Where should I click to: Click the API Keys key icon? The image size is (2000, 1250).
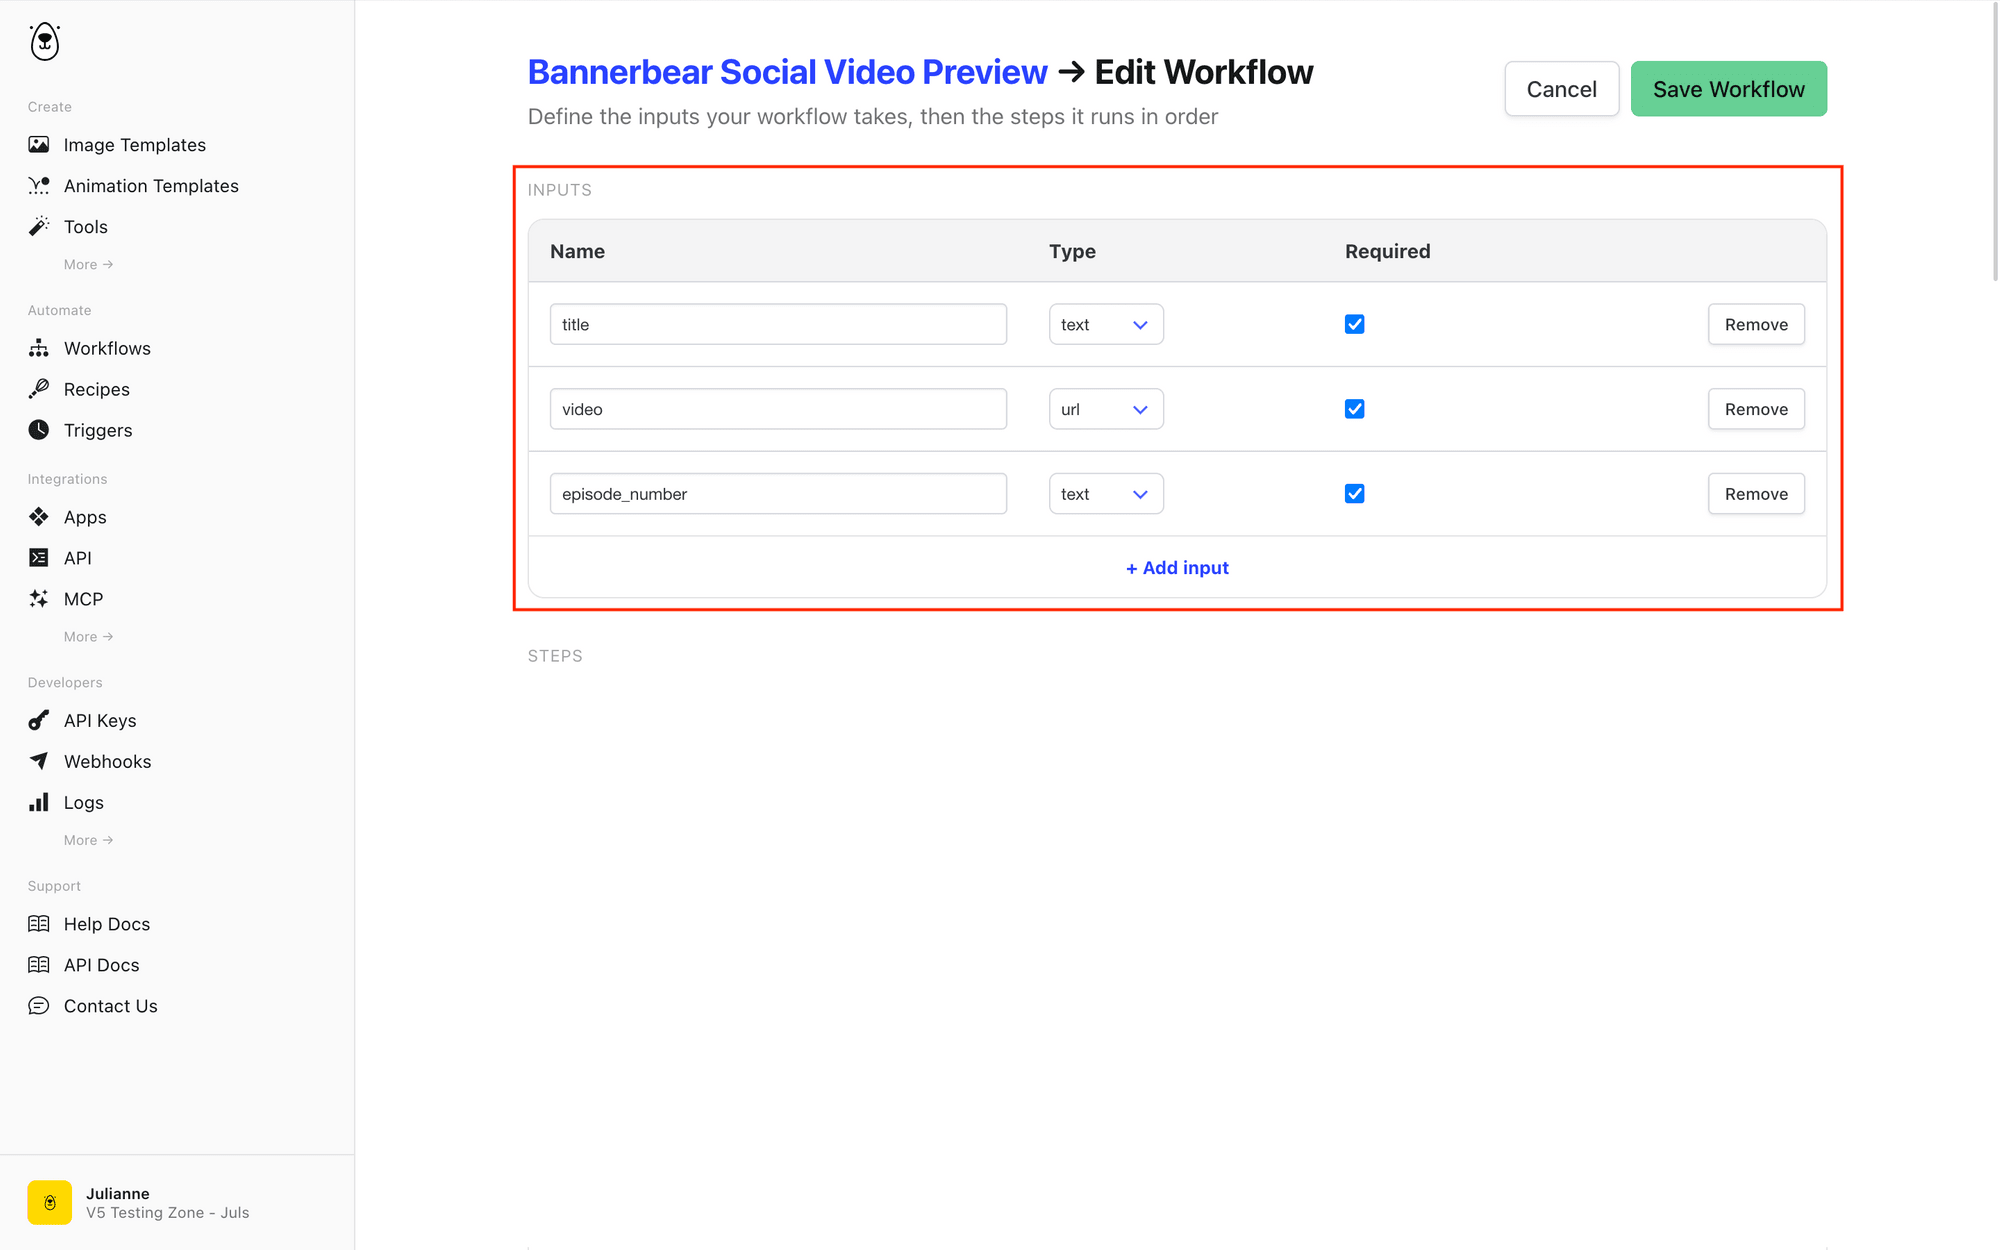(x=39, y=720)
